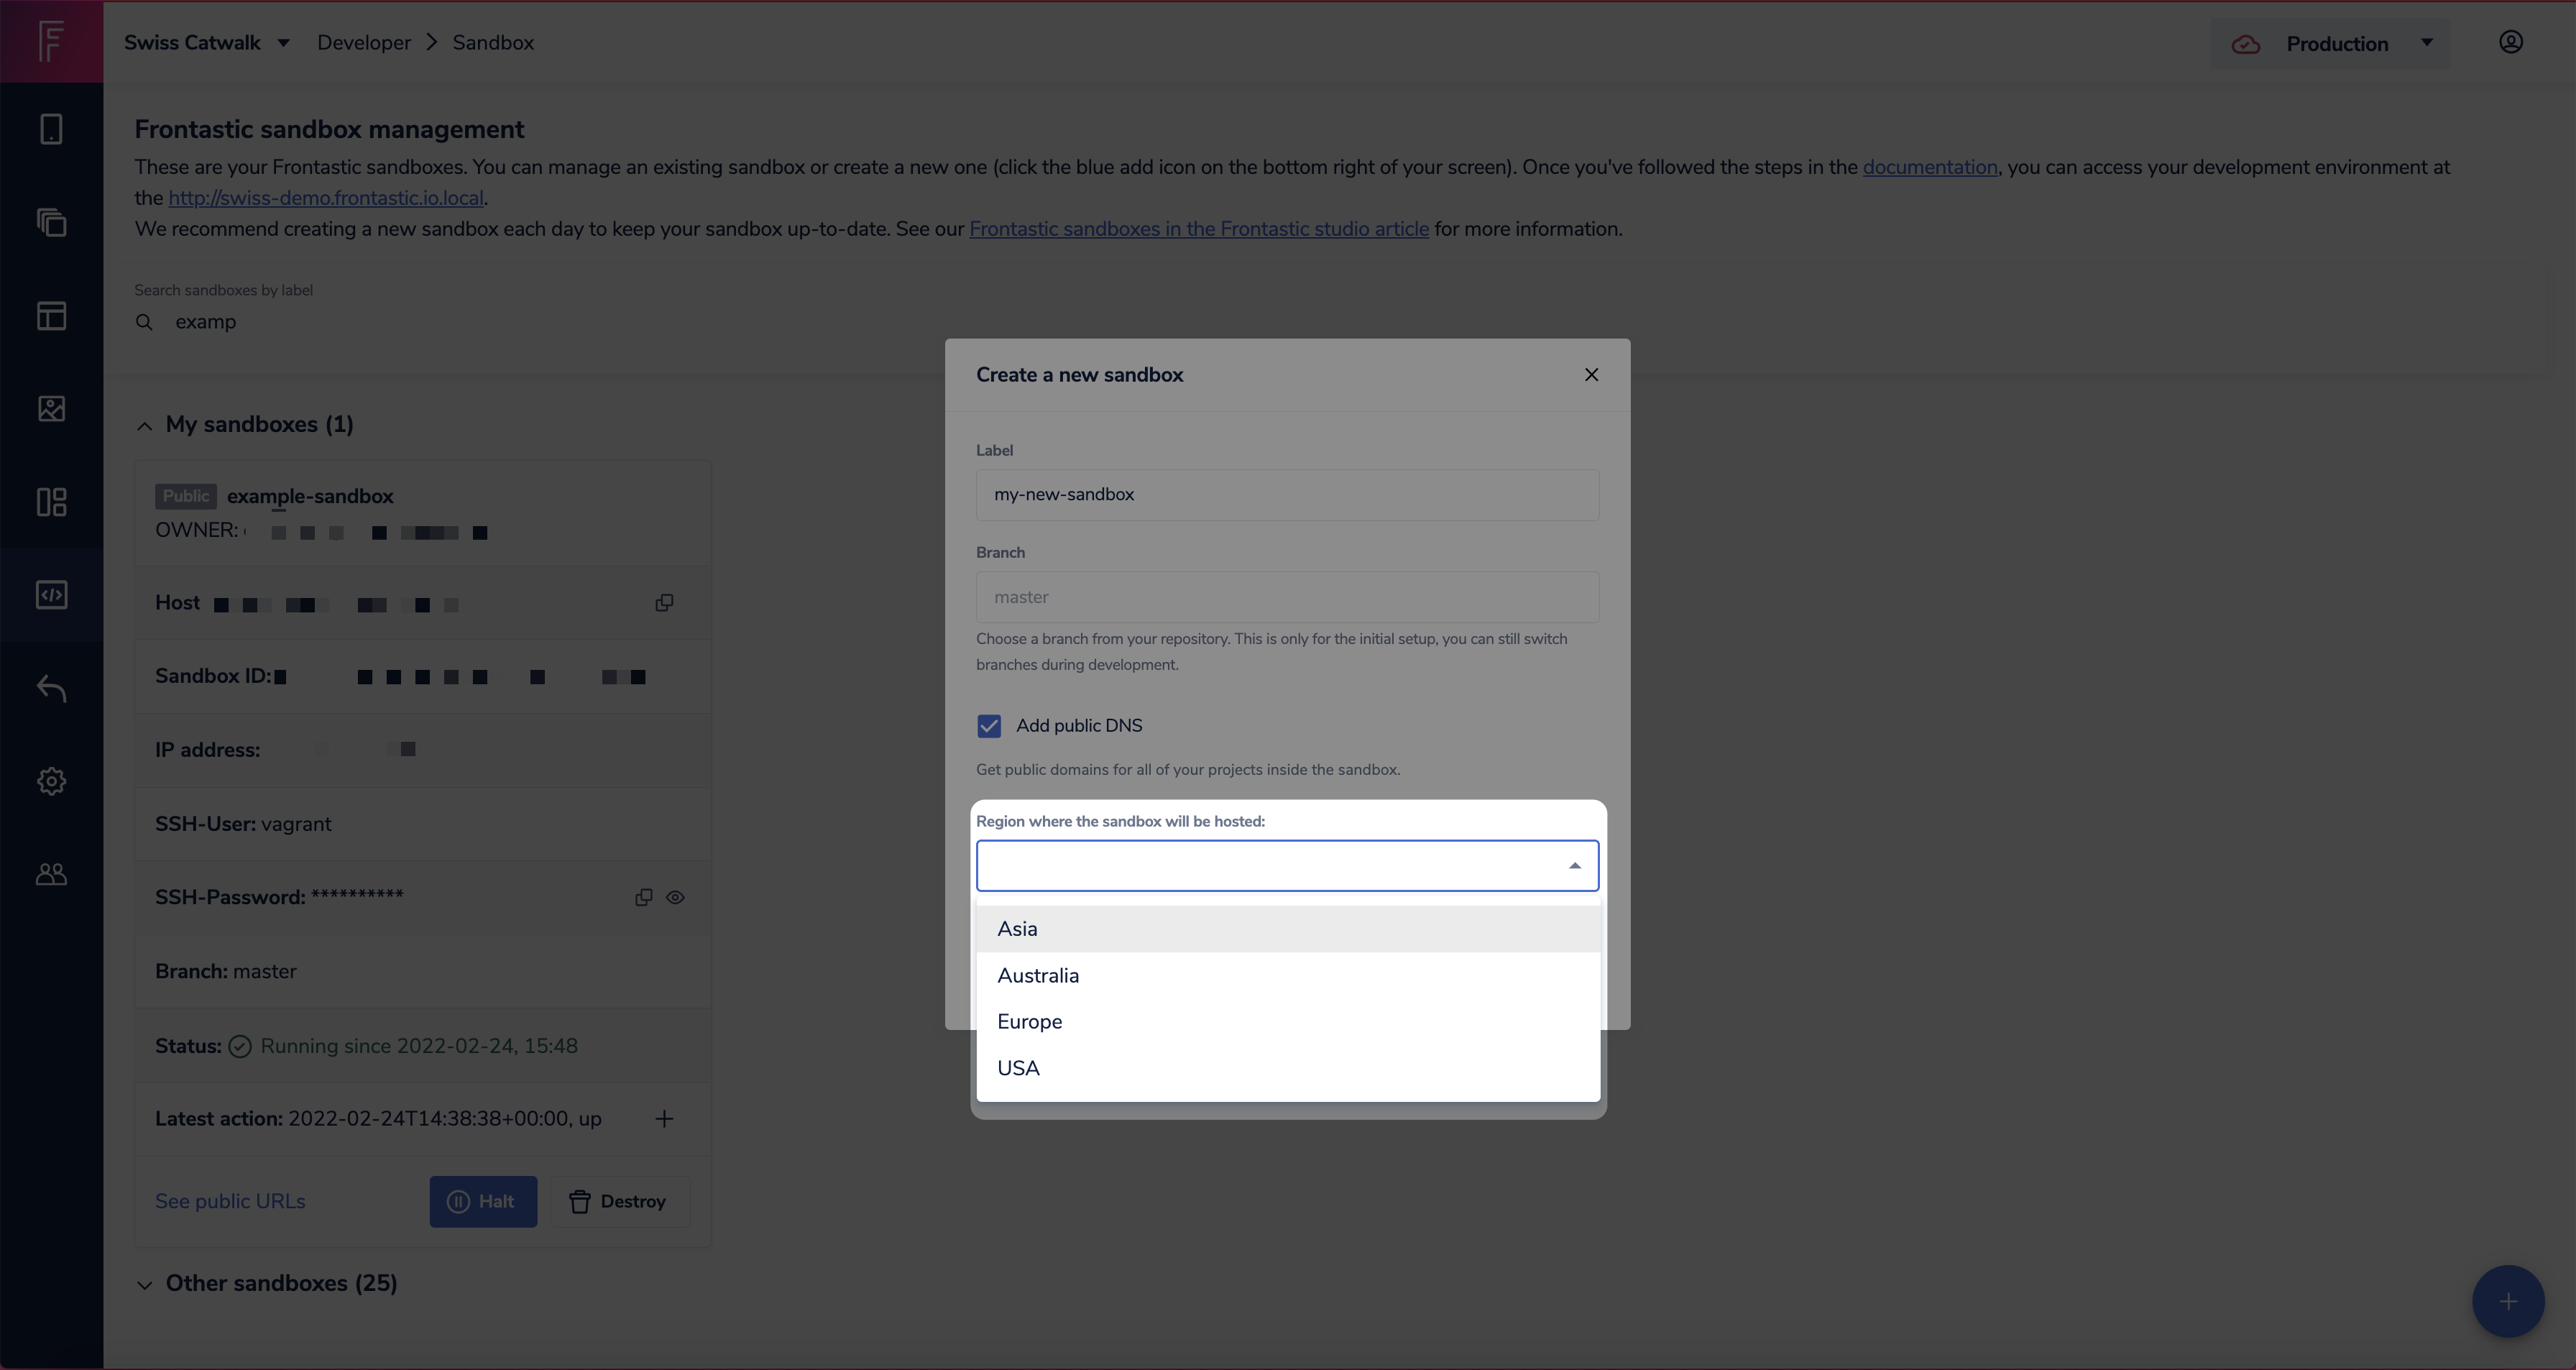
Task: Open the media image icon in sidebar
Action: pos(51,409)
